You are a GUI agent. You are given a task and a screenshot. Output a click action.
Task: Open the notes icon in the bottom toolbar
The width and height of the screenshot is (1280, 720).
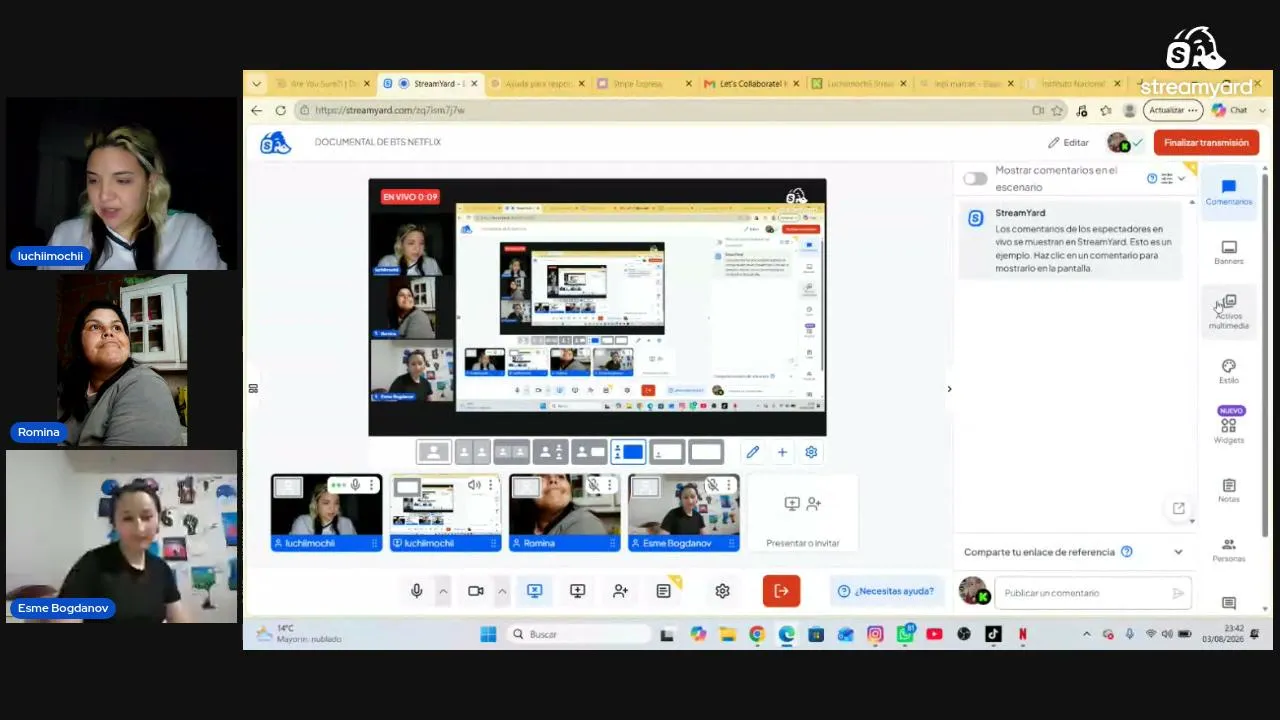tap(663, 591)
